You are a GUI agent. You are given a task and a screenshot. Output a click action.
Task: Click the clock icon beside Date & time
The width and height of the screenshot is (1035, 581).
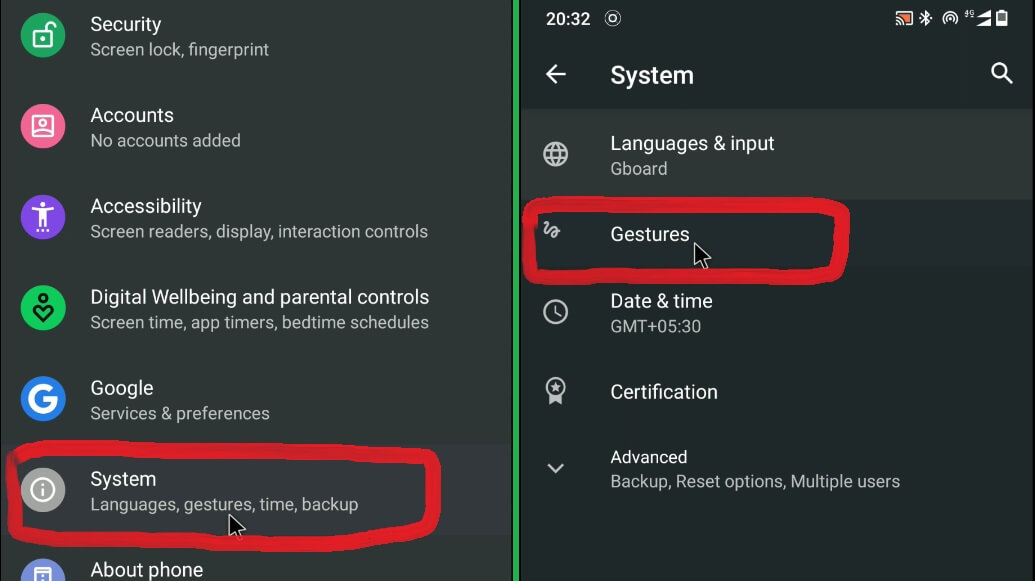(557, 311)
